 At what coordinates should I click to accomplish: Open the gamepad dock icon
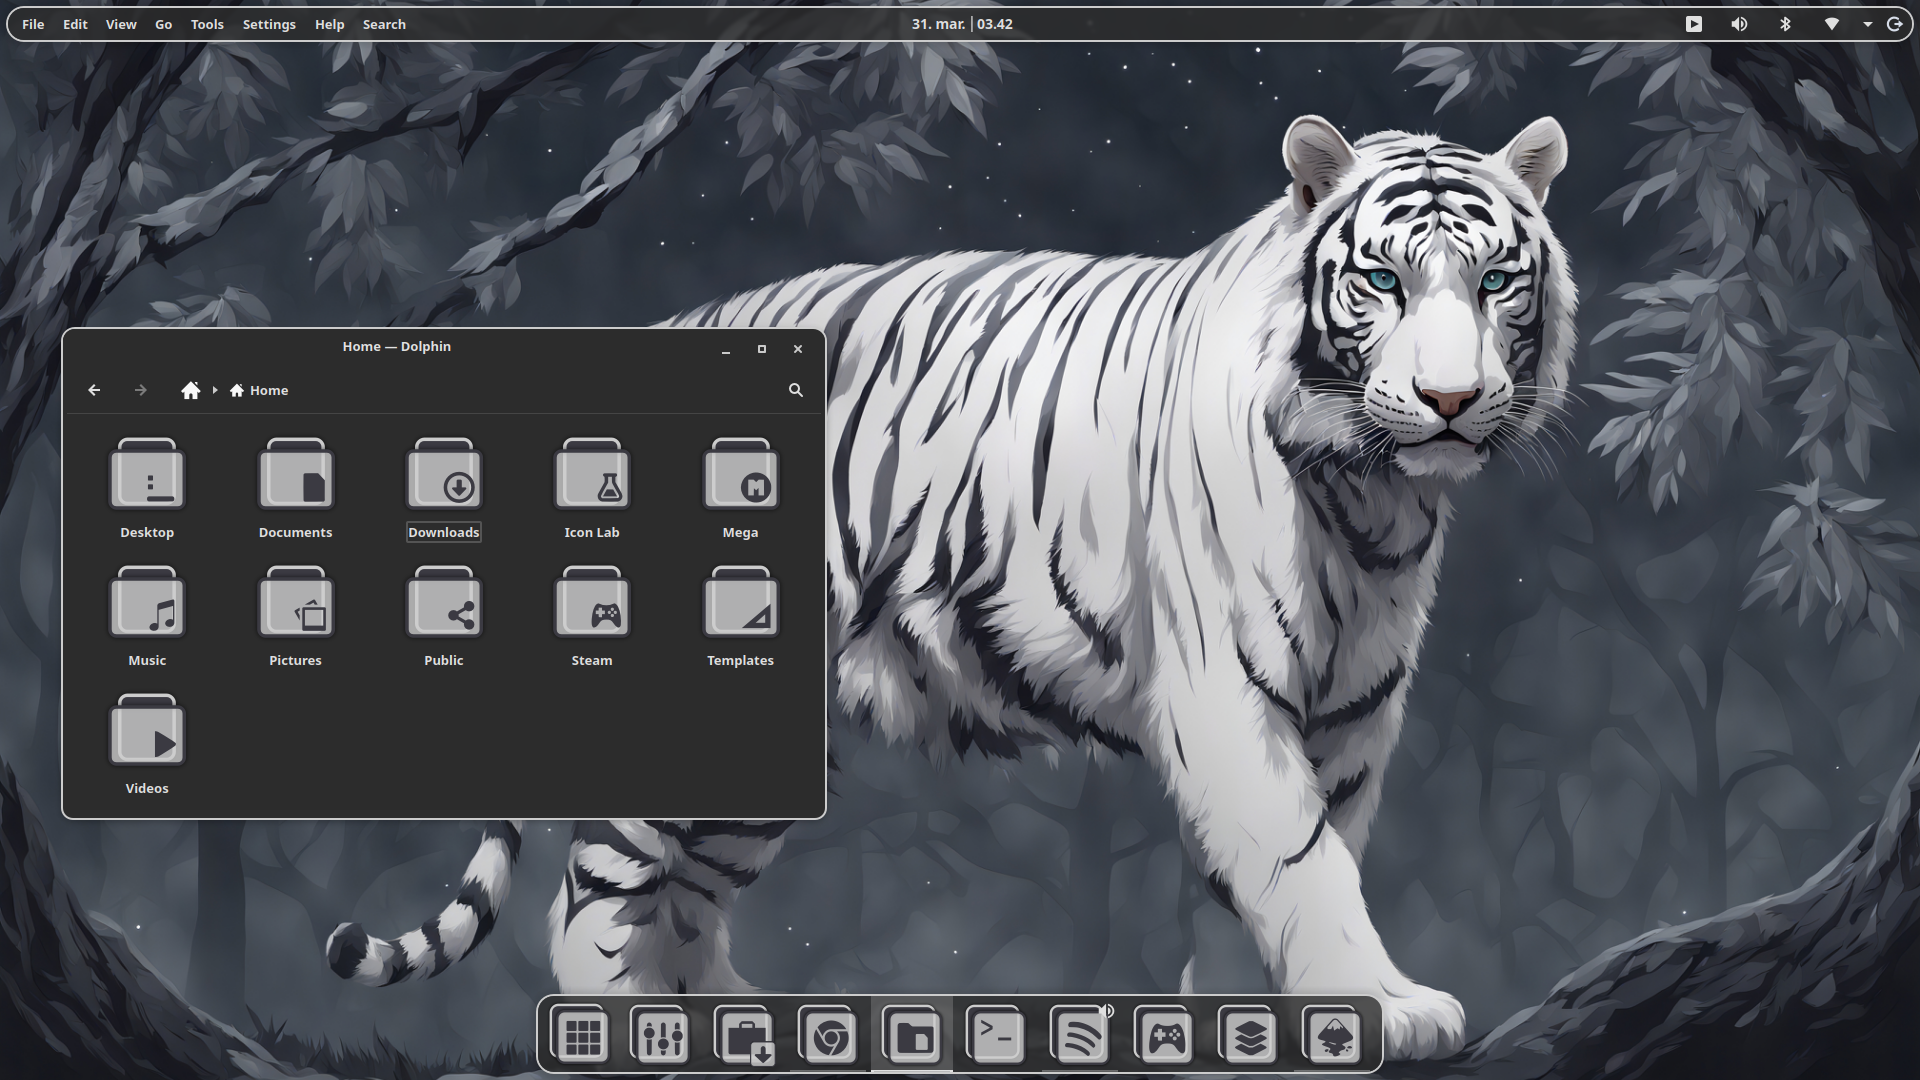coord(1165,1035)
